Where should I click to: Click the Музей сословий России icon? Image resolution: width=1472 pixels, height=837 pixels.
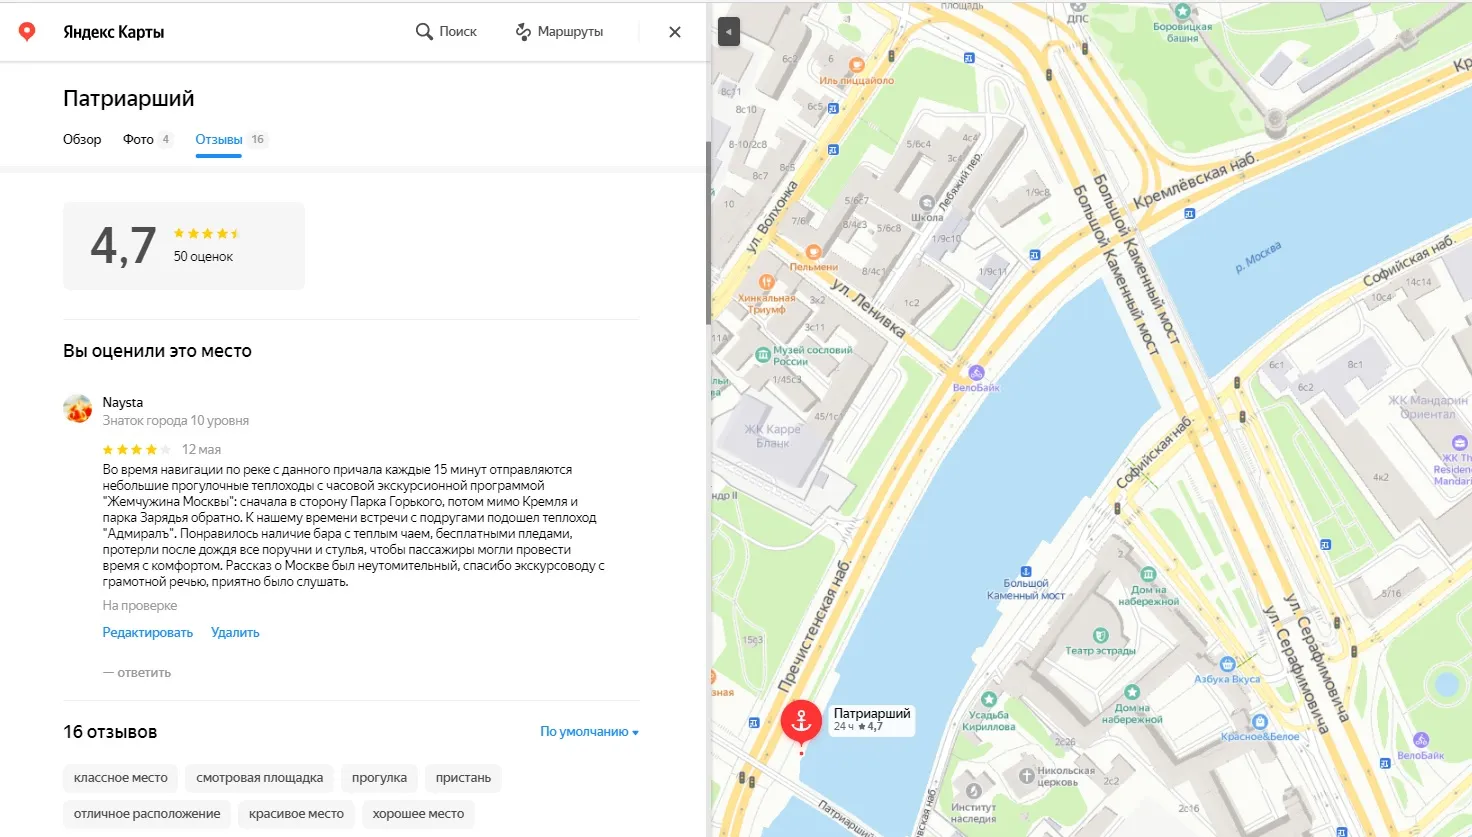coord(763,354)
